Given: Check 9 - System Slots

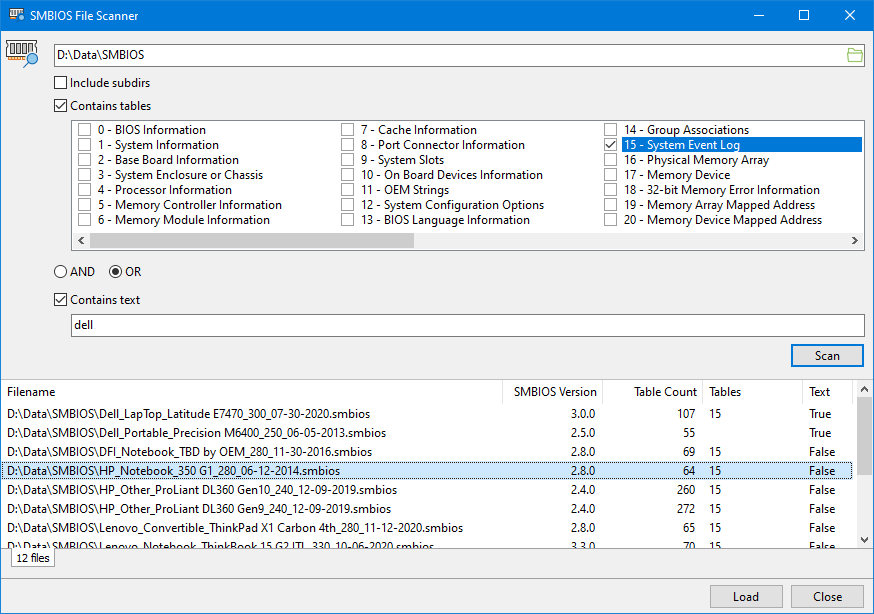Looking at the screenshot, I should (x=347, y=160).
